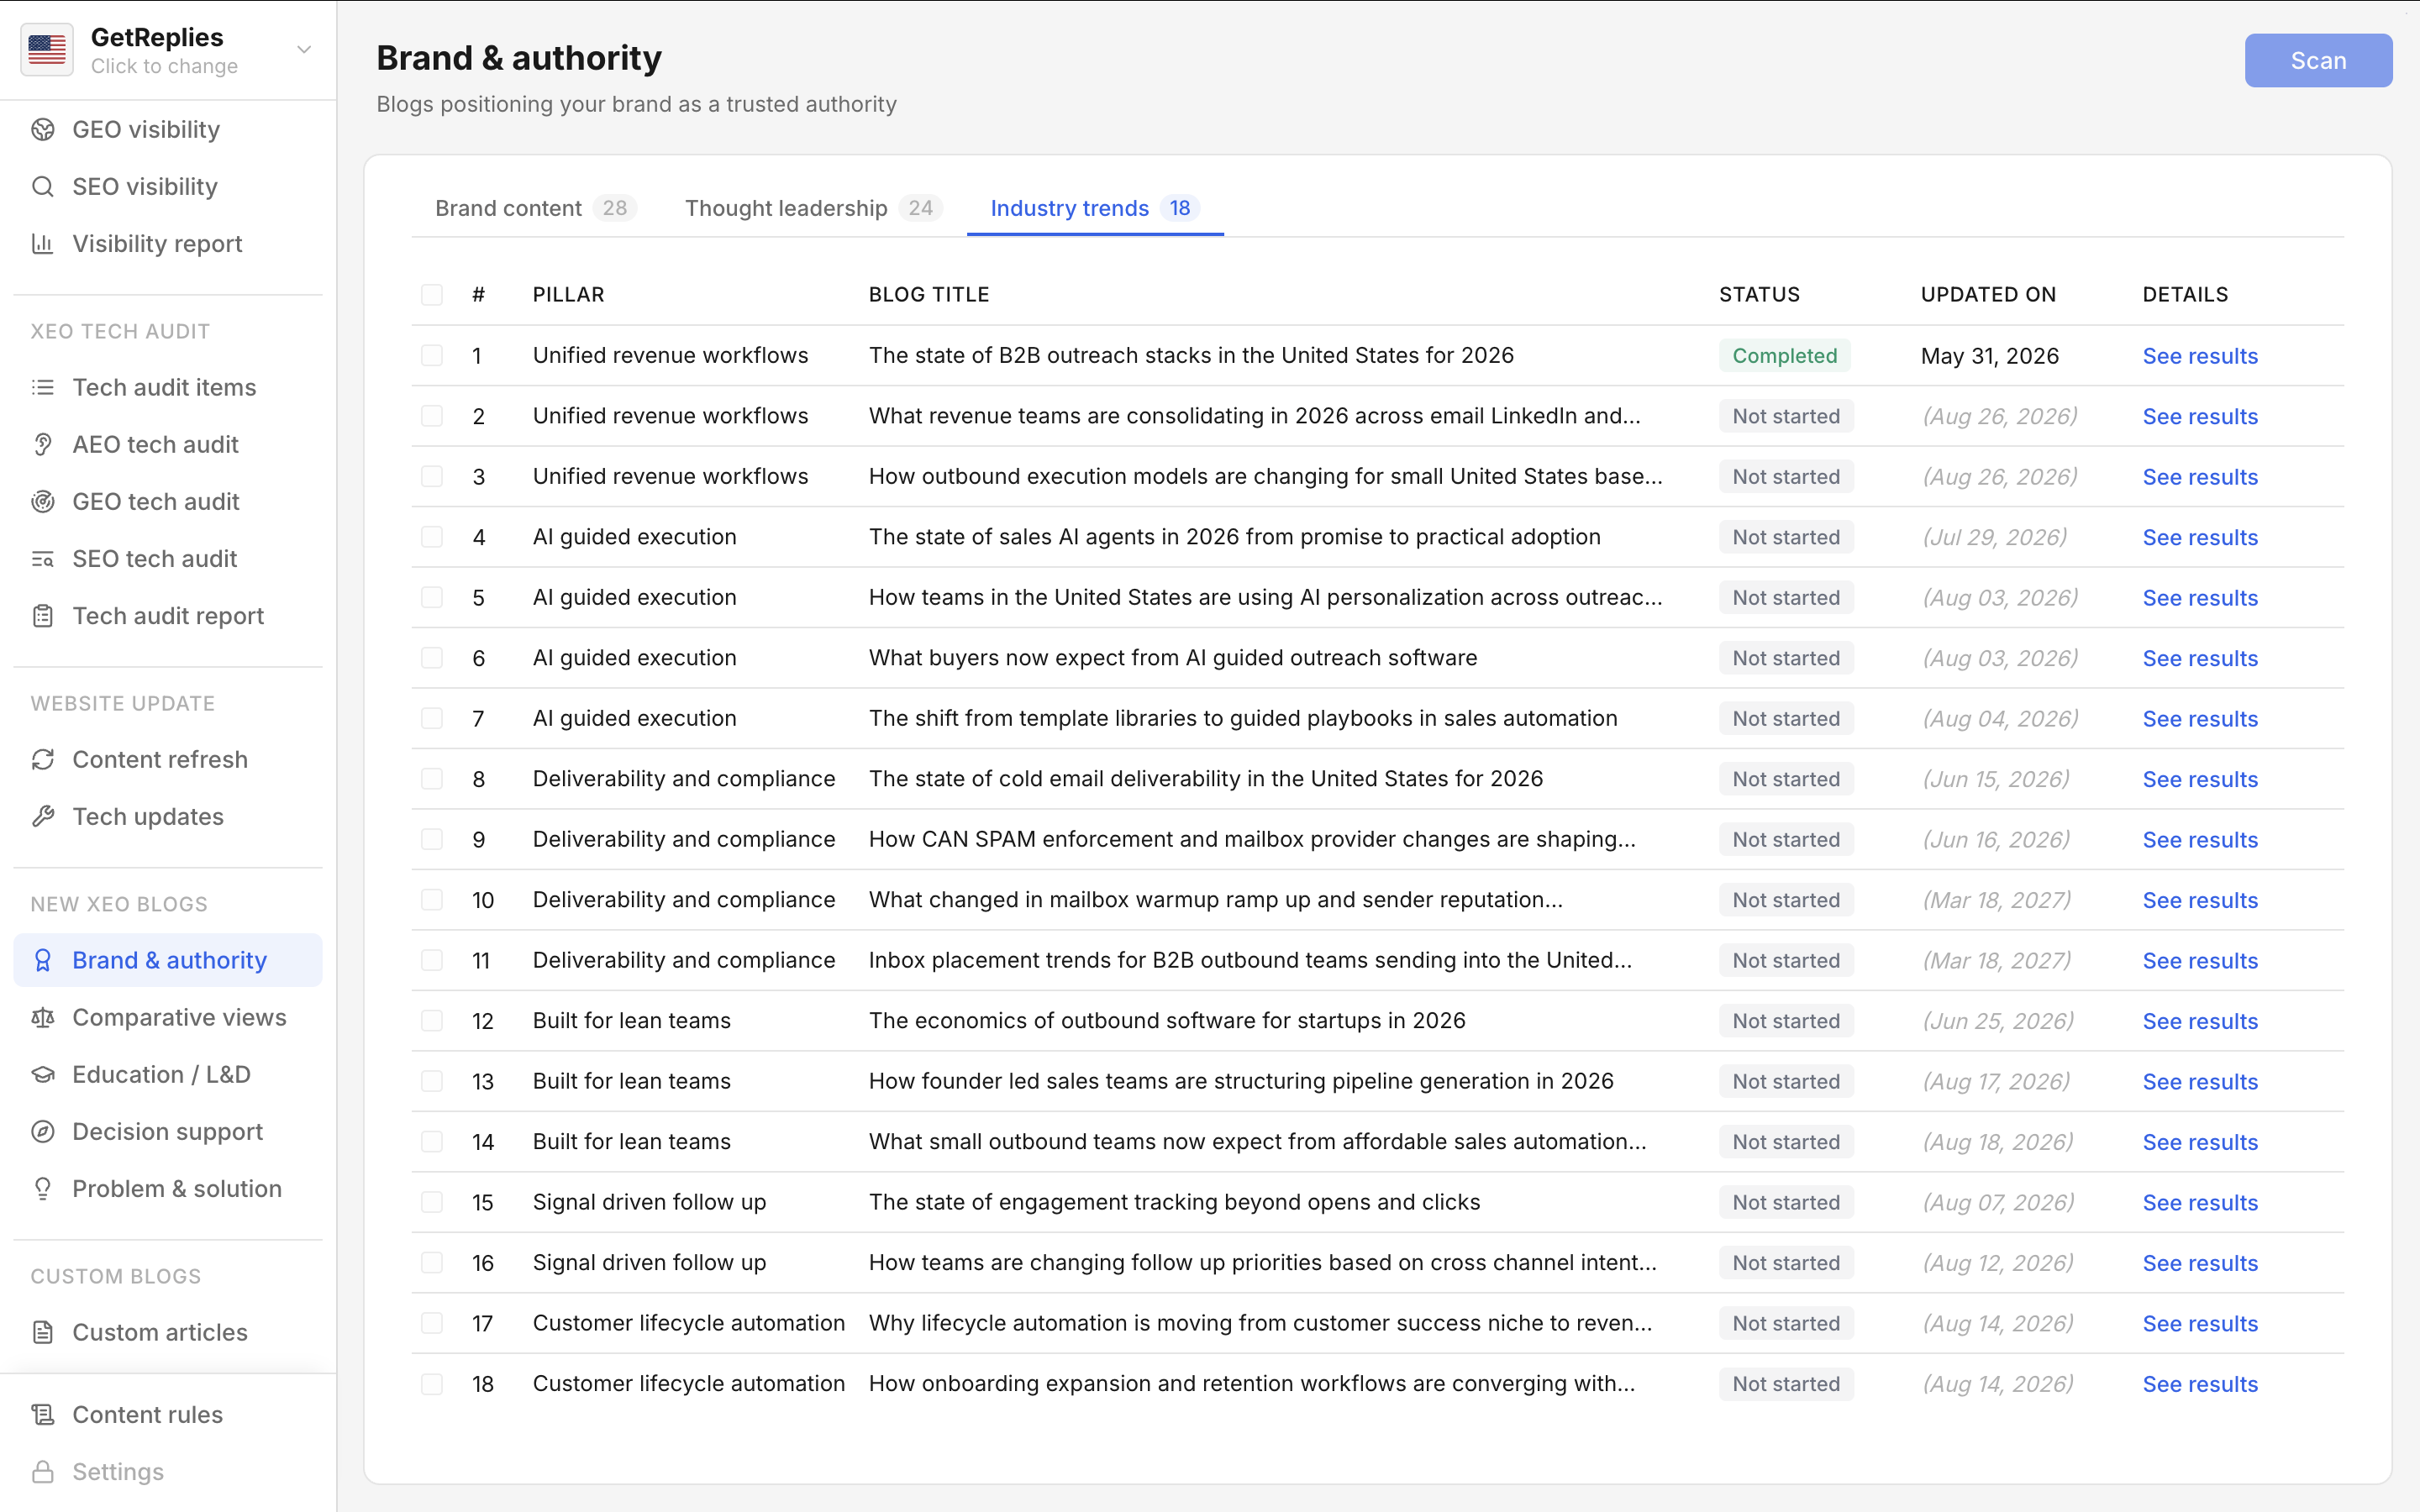
Task: Click "What buyers now expect from AI guided" title
Action: (x=1173, y=658)
